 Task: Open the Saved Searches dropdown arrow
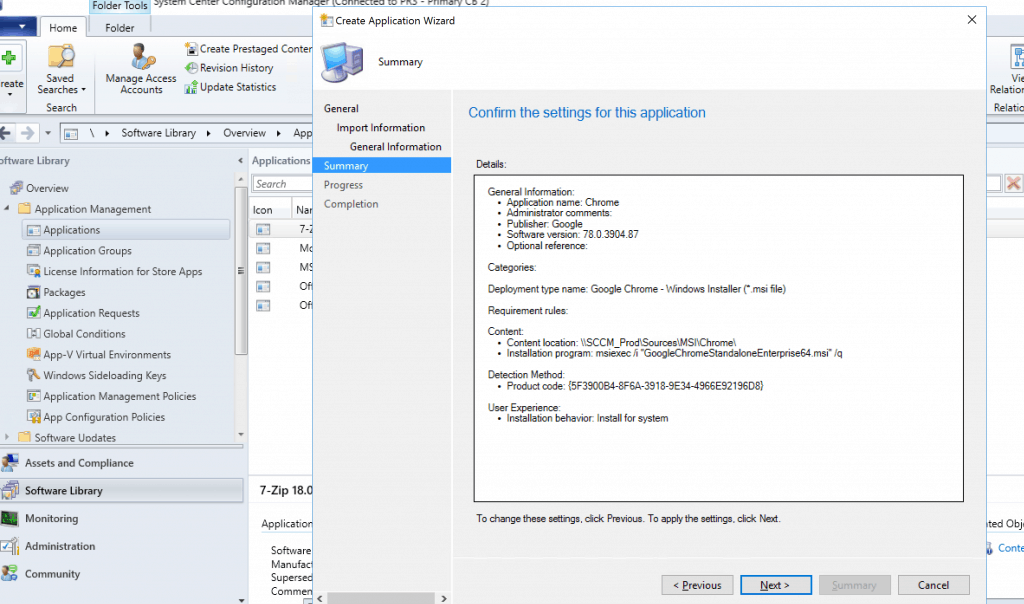coord(84,90)
